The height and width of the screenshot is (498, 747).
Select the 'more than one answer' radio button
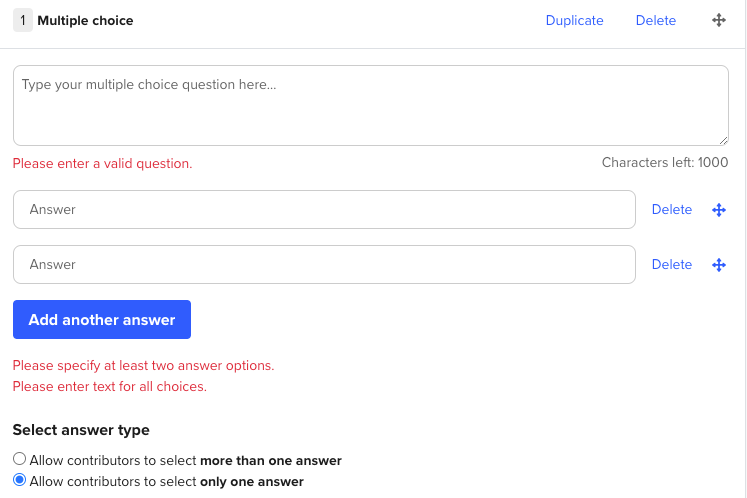point(20,459)
